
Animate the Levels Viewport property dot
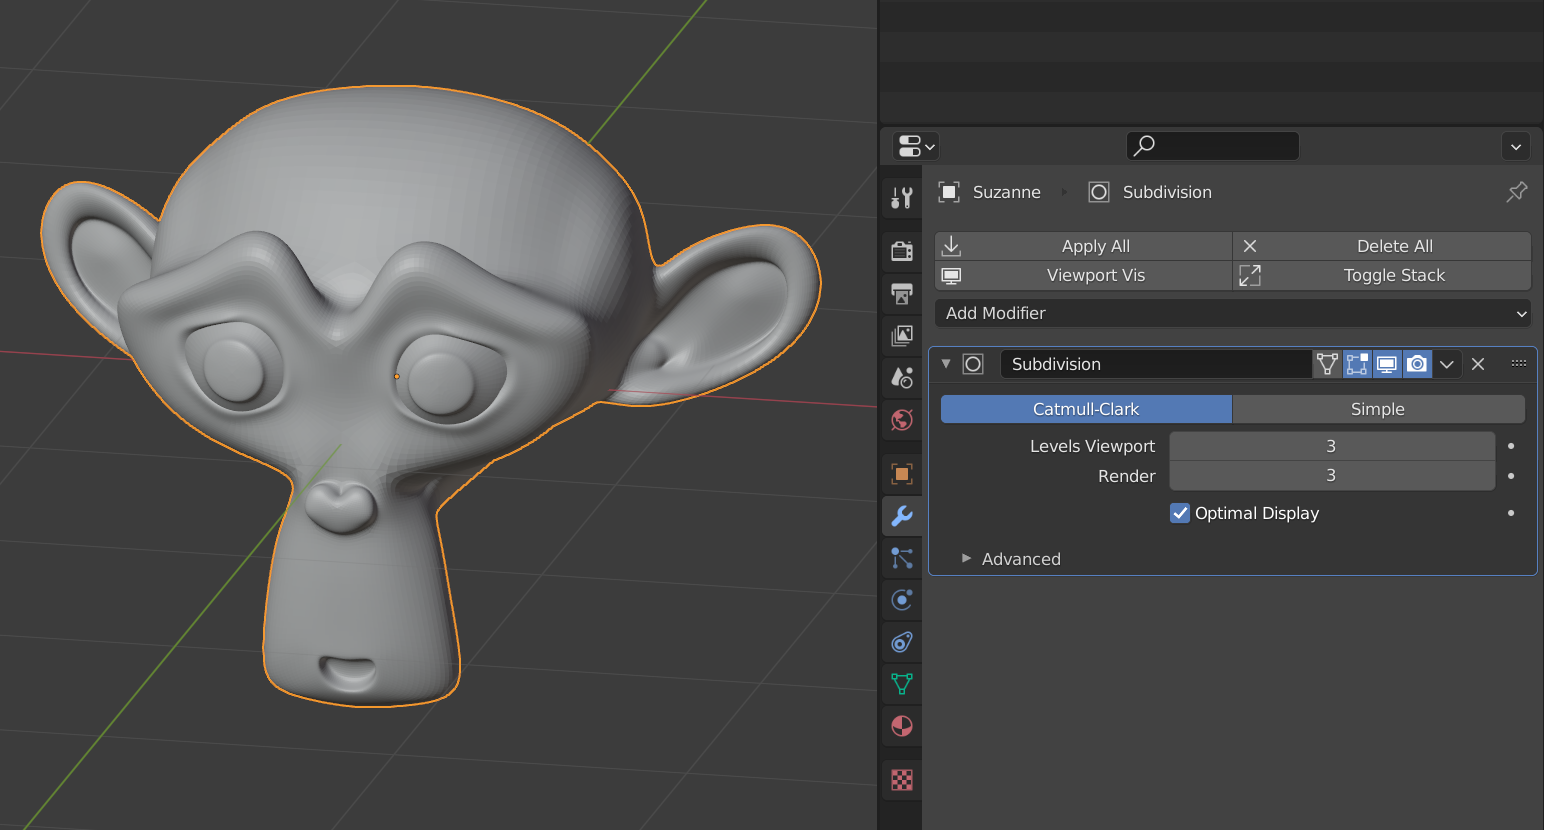(x=1511, y=446)
